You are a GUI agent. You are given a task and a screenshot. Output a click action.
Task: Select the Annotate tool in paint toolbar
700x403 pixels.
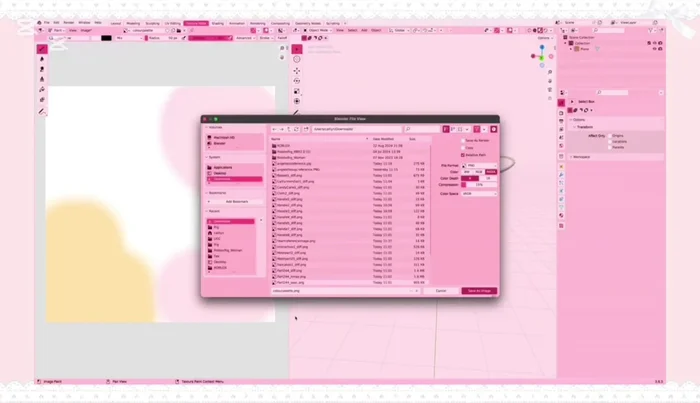[x=42, y=112]
